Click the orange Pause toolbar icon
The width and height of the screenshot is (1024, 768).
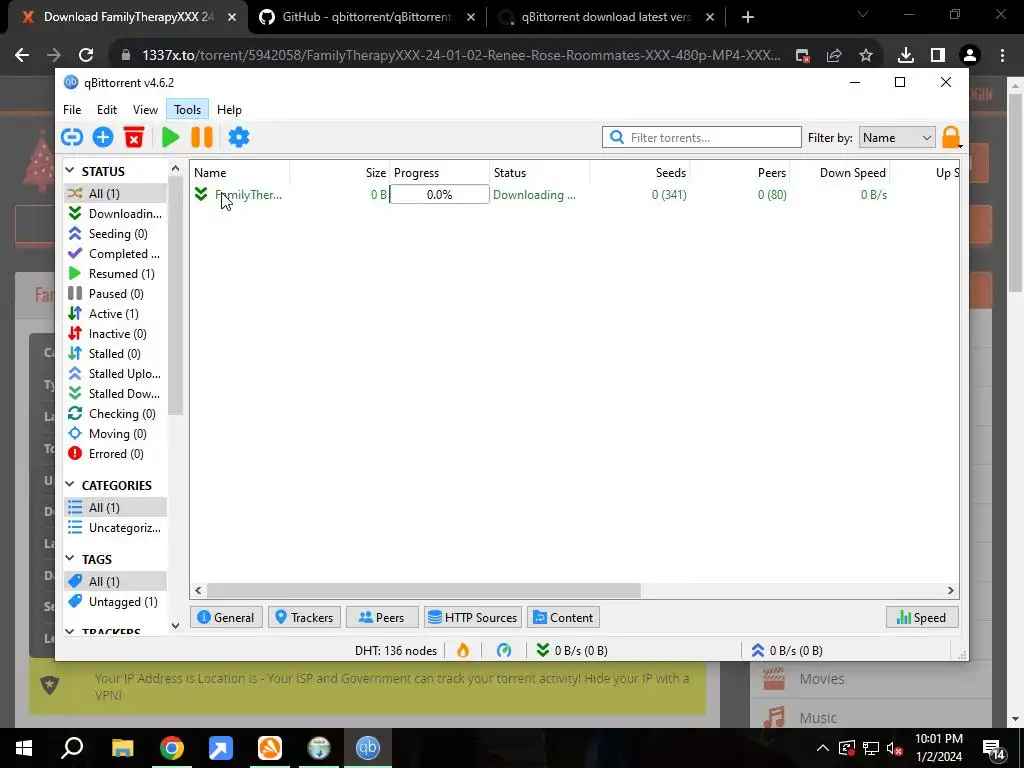pyautogui.click(x=202, y=137)
